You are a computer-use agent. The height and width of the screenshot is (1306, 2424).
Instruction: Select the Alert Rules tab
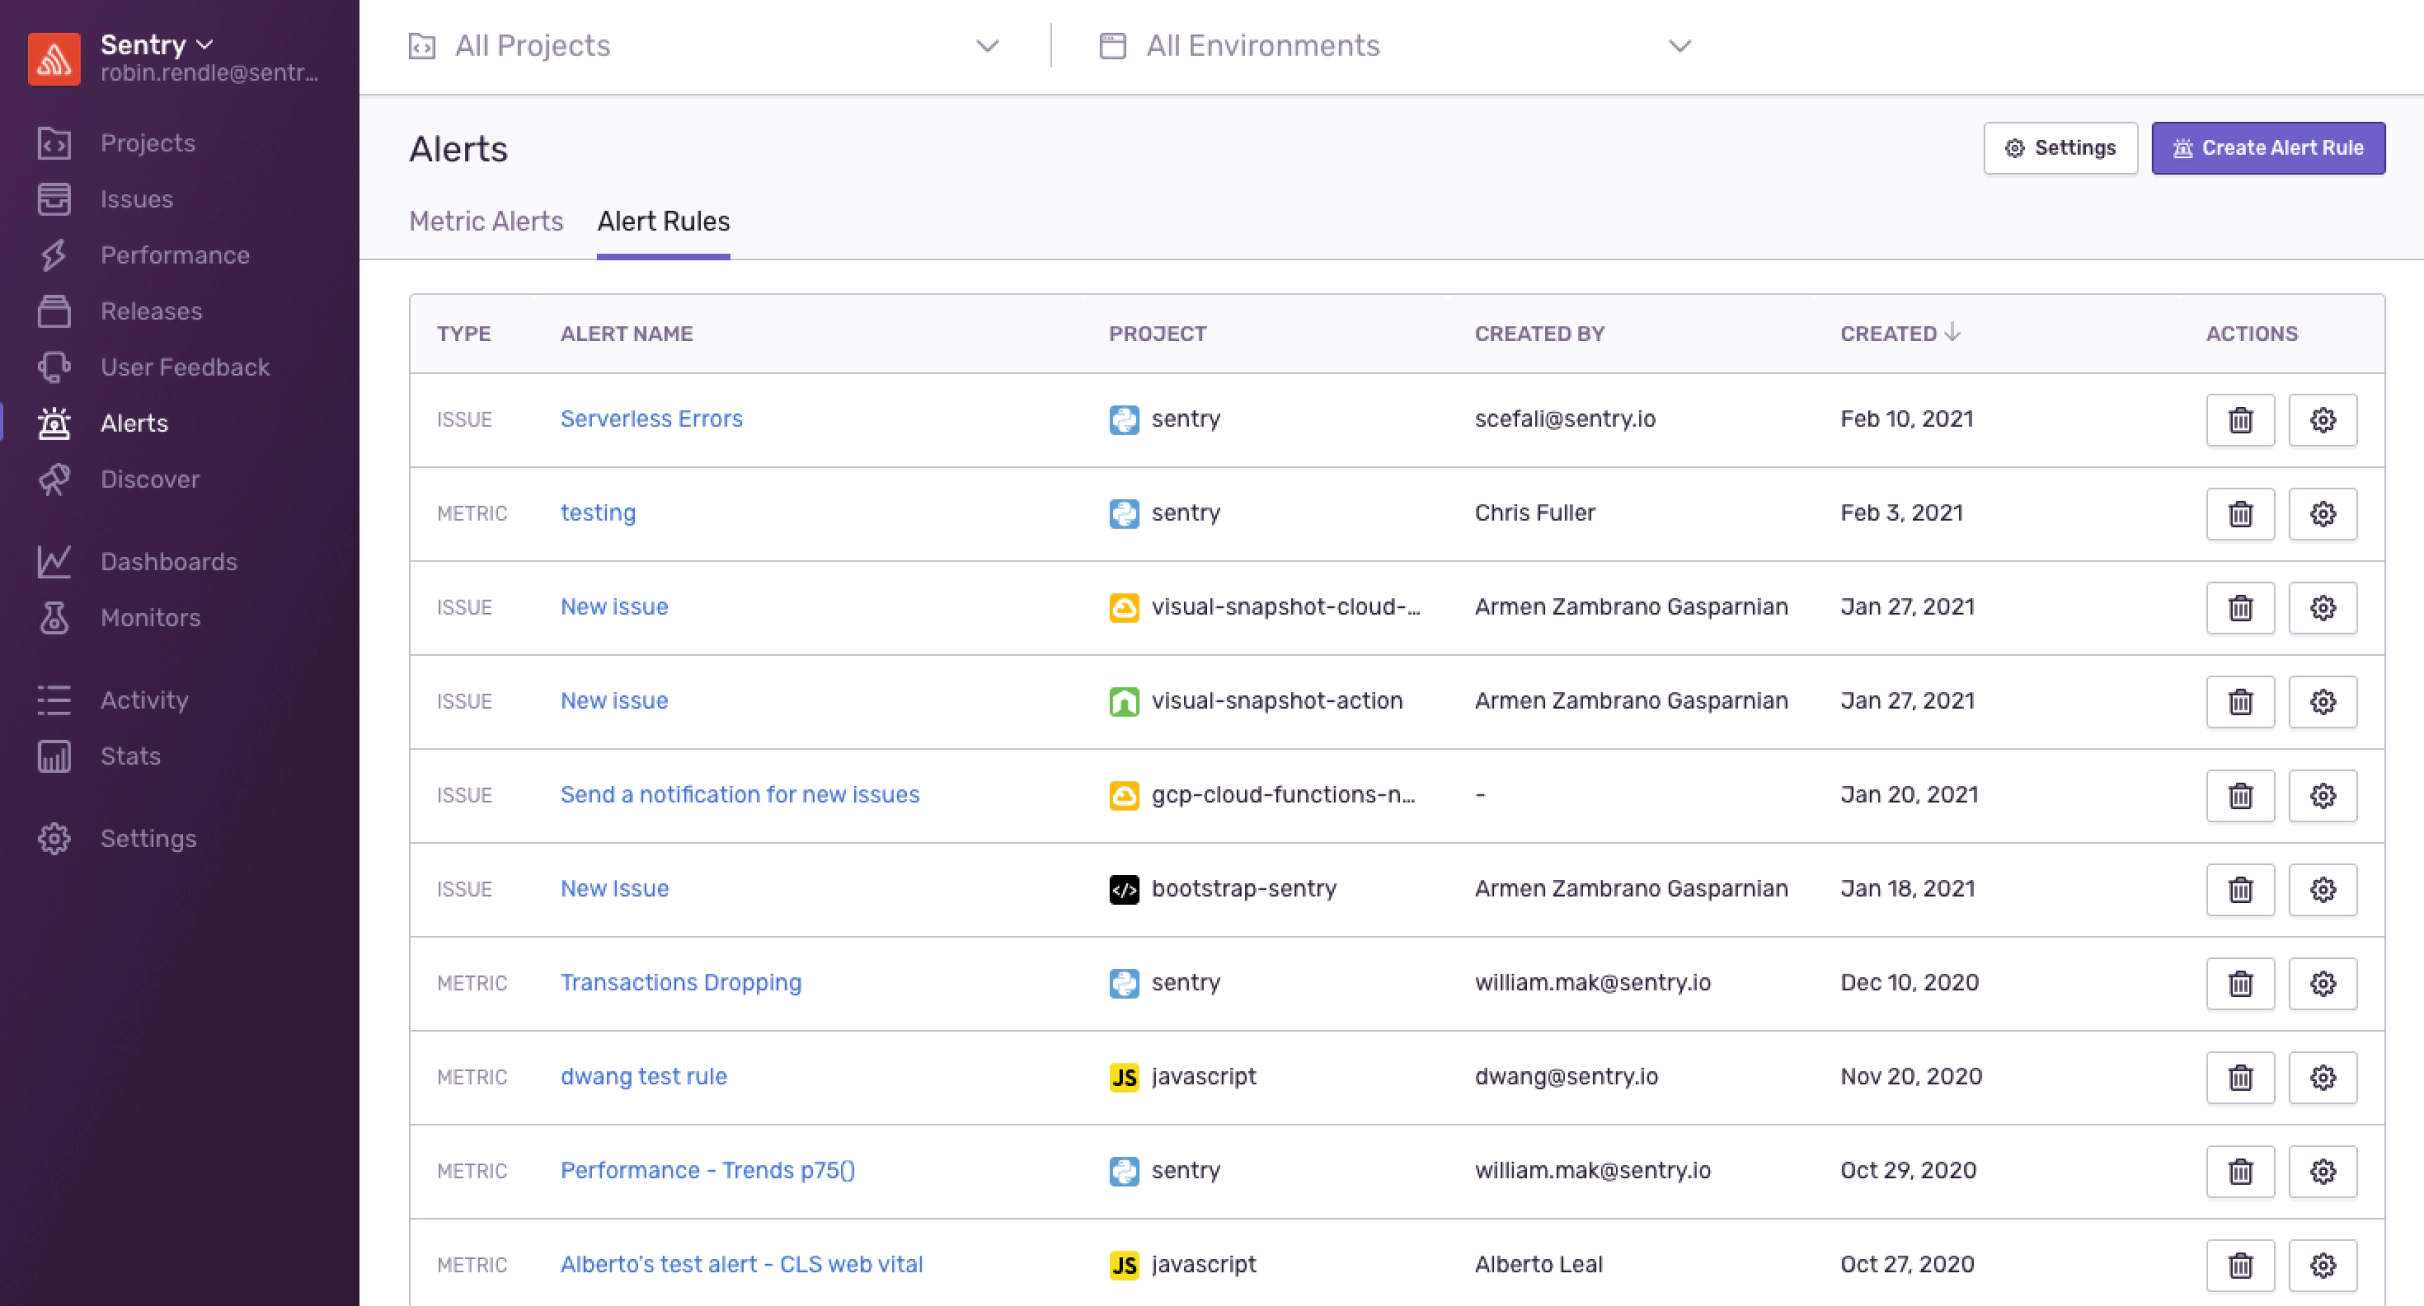point(663,221)
